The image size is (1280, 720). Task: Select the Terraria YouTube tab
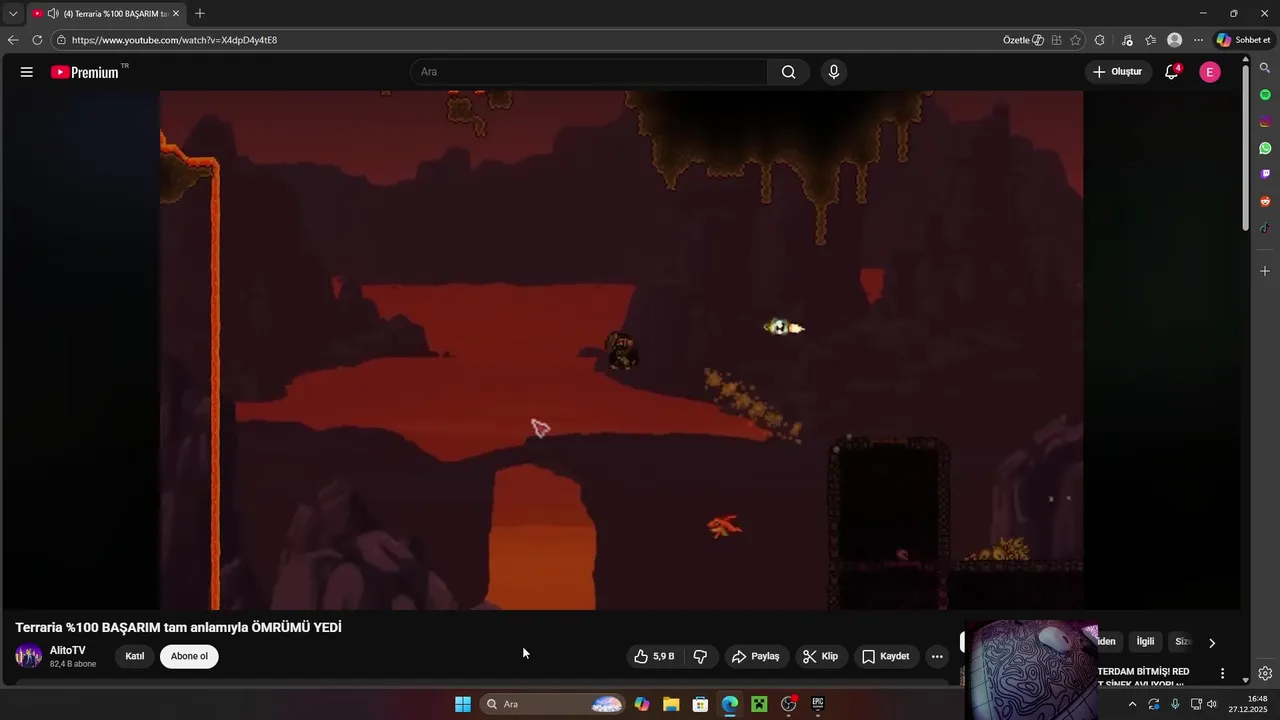[x=106, y=13]
